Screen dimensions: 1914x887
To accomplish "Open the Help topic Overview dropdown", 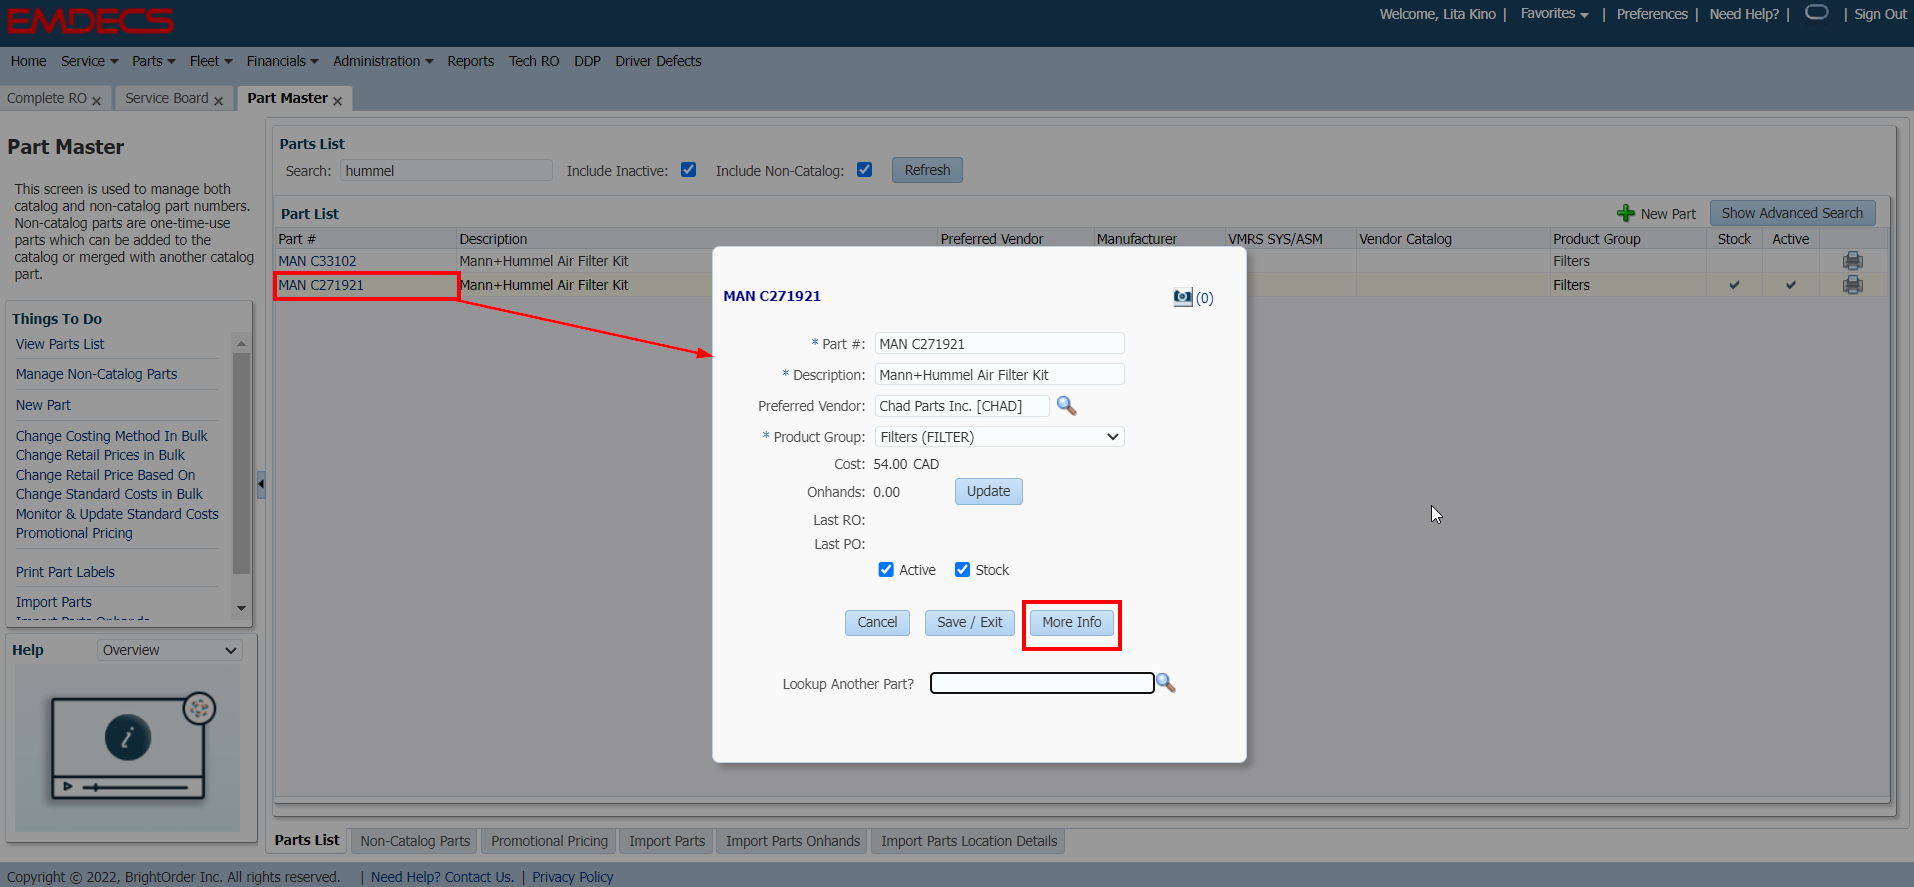I will pos(170,650).
